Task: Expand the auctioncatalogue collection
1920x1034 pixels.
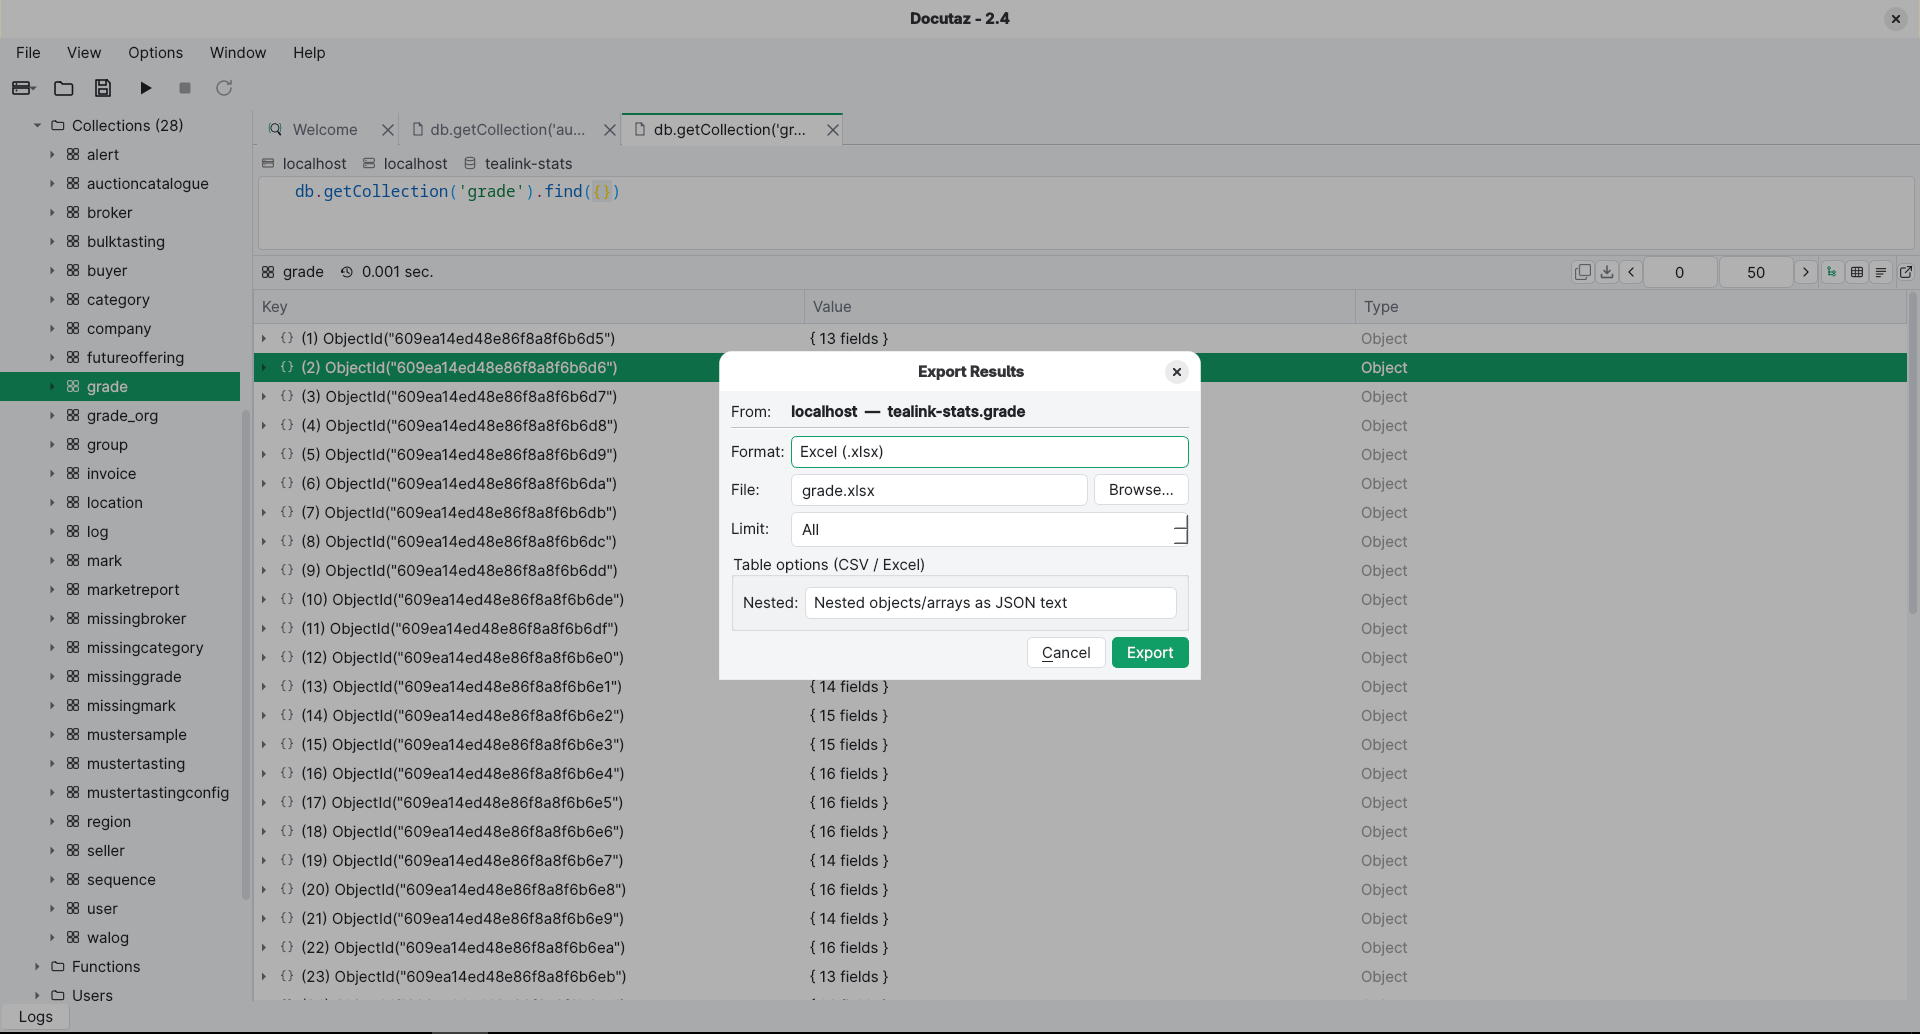Action: (x=52, y=183)
